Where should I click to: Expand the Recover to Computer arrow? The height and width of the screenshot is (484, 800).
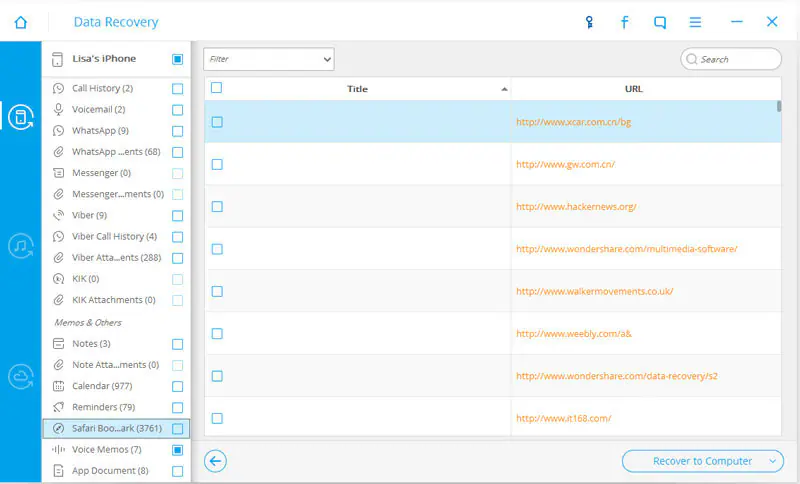pos(772,461)
